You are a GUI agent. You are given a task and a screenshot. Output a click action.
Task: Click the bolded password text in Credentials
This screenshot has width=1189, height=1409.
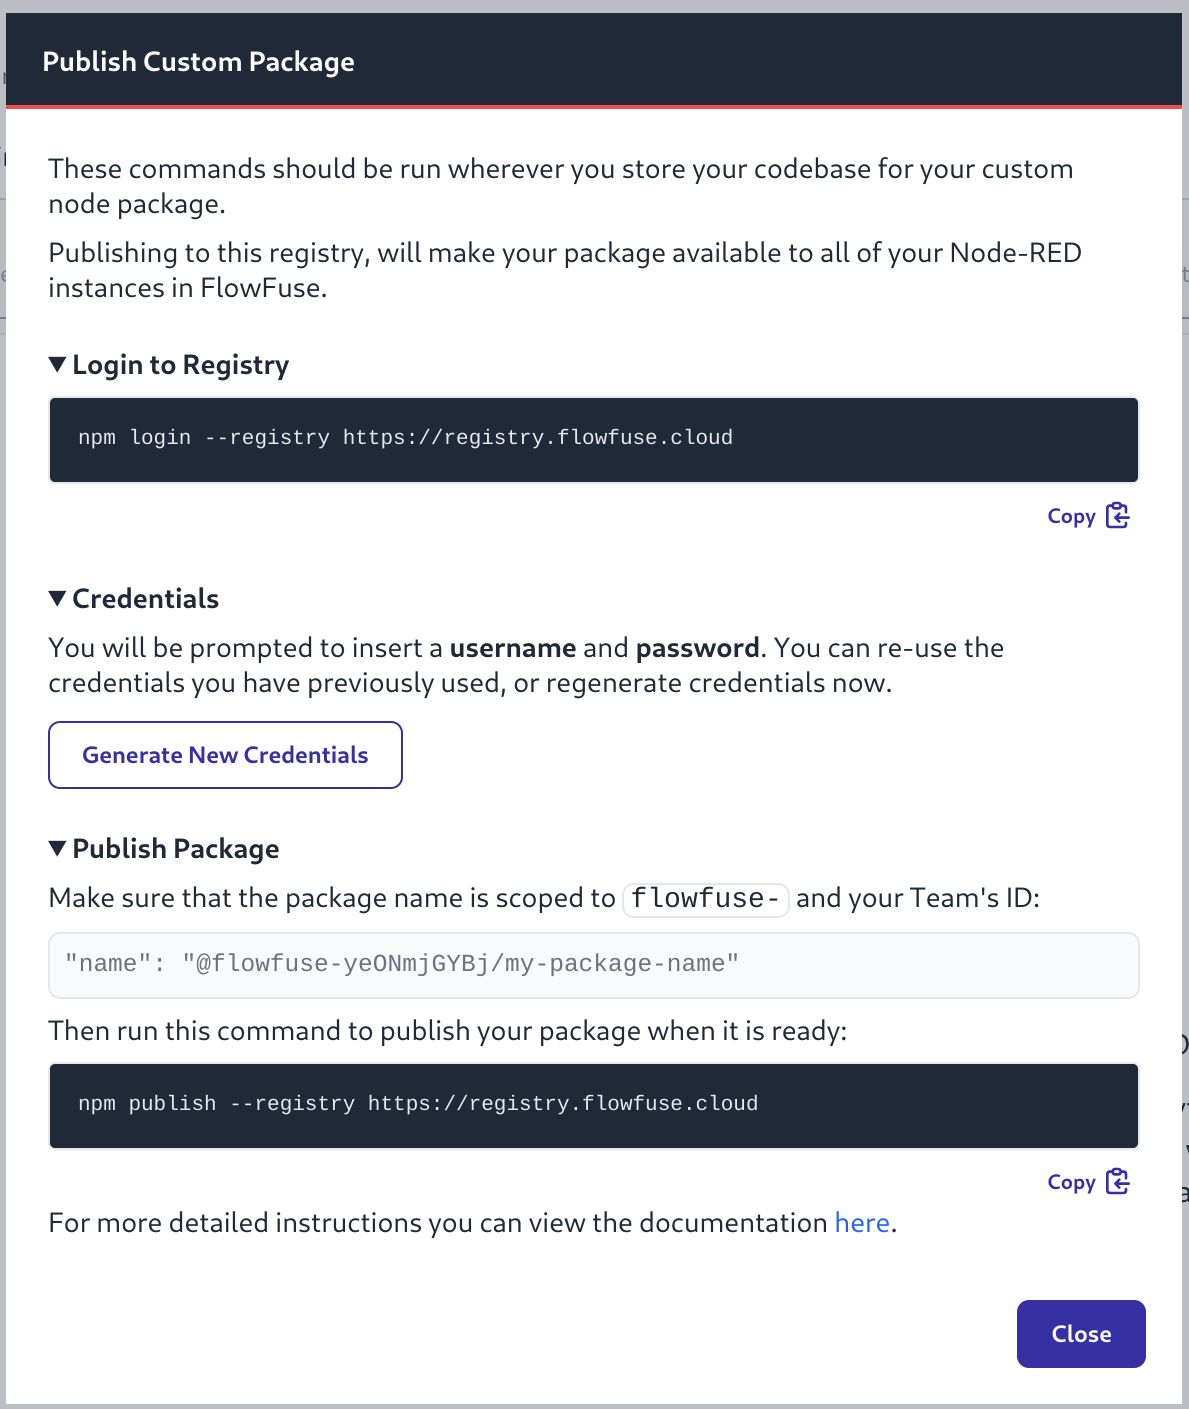click(697, 647)
